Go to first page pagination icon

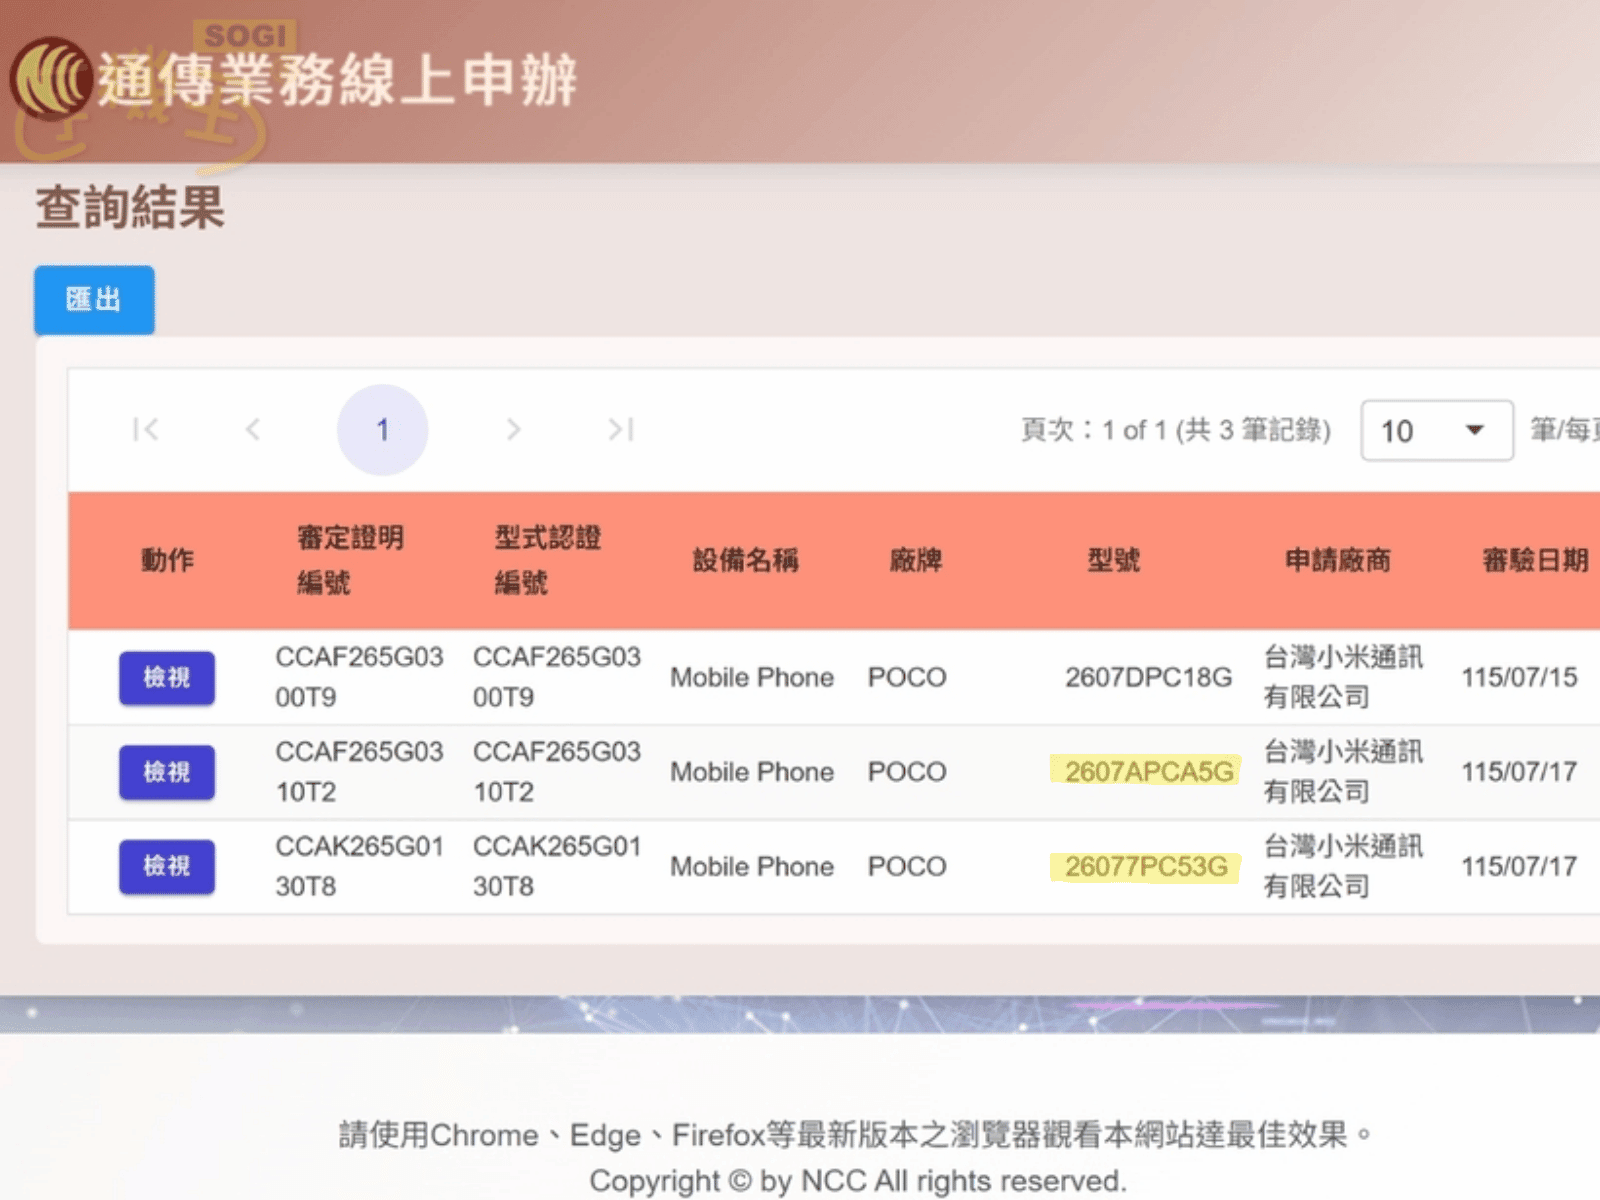point(146,430)
